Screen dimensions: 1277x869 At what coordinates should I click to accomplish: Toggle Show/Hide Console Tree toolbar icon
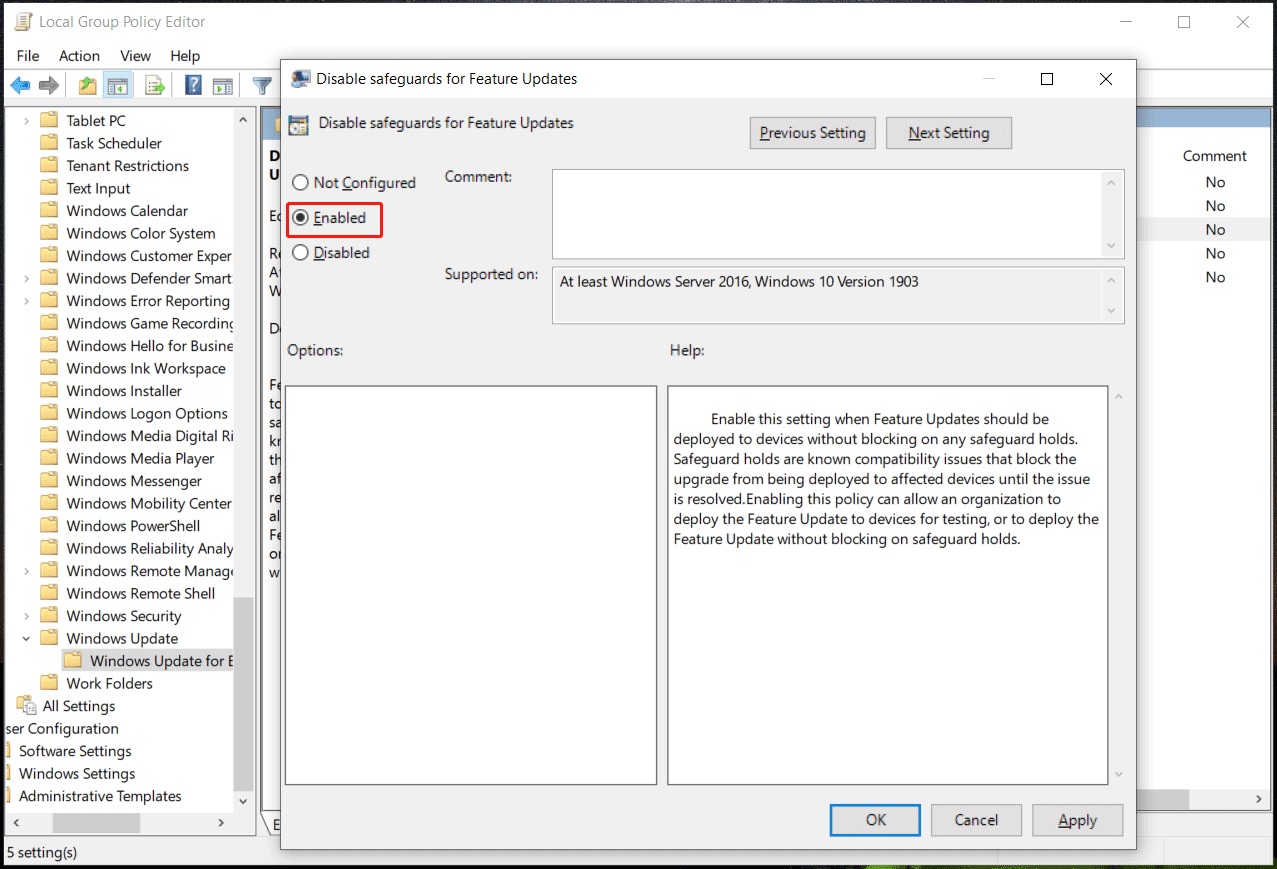118,86
